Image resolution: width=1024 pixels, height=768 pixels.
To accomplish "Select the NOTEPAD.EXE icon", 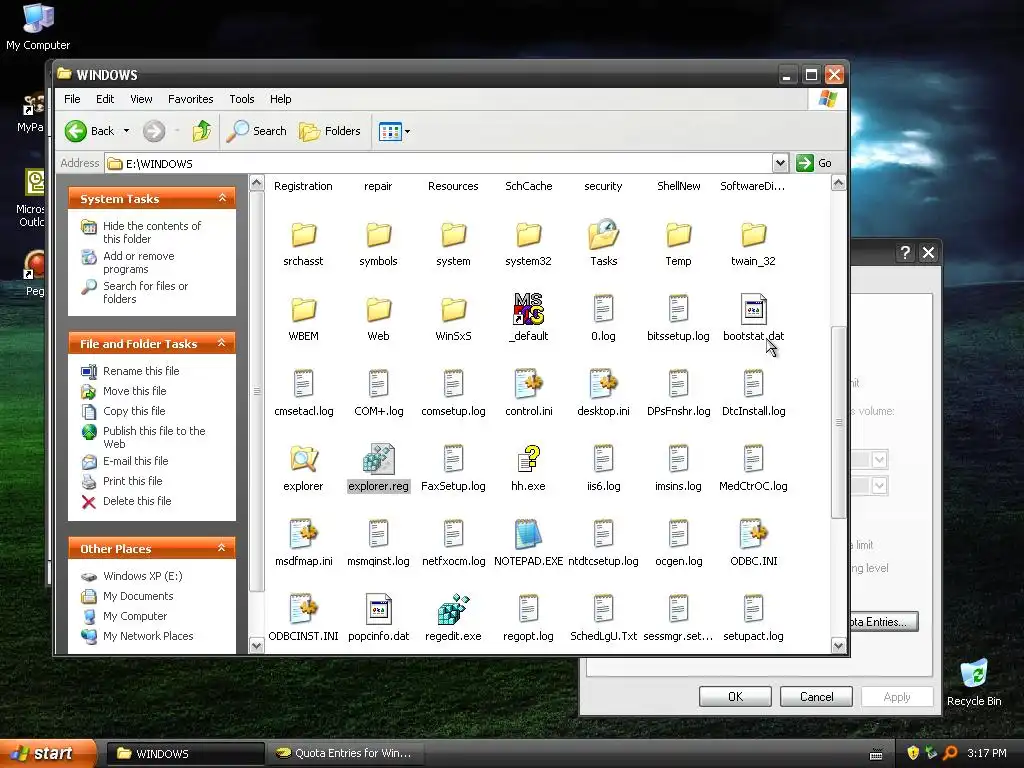I will click(x=528, y=534).
